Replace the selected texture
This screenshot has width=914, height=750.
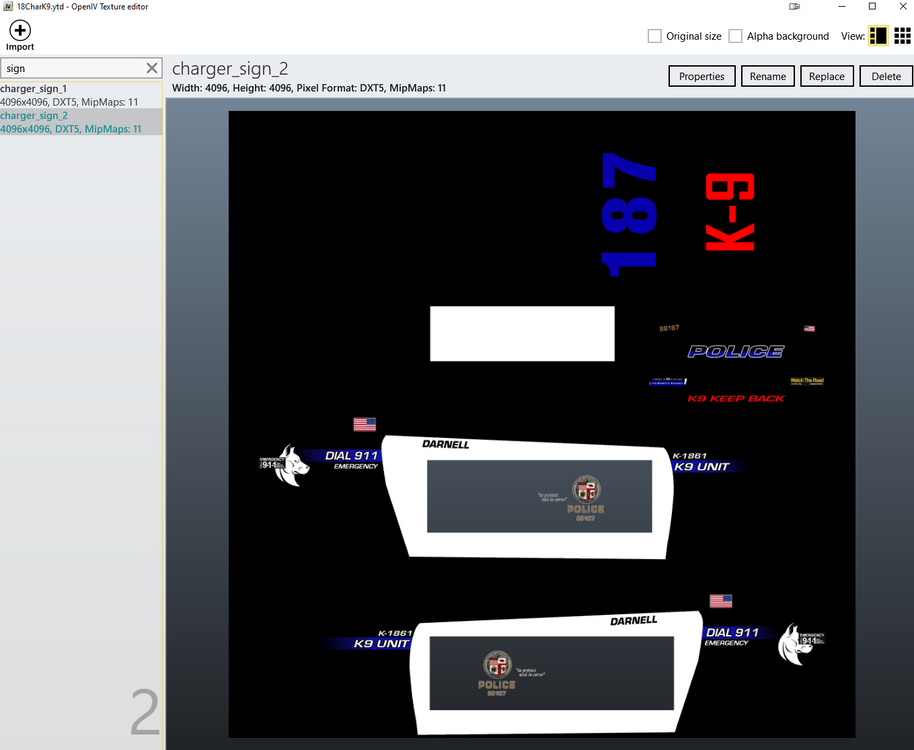pyautogui.click(x=827, y=76)
